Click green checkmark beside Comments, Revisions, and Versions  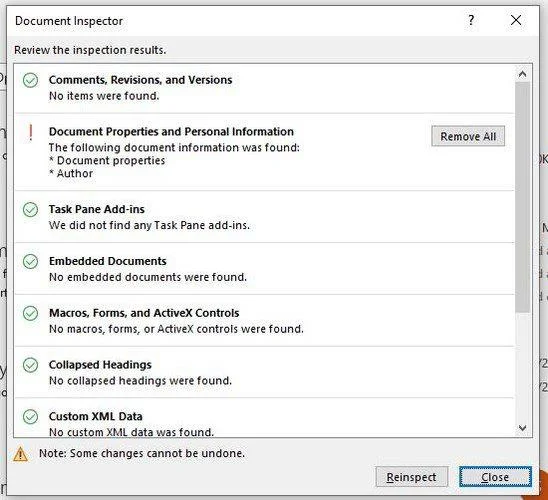[30, 80]
